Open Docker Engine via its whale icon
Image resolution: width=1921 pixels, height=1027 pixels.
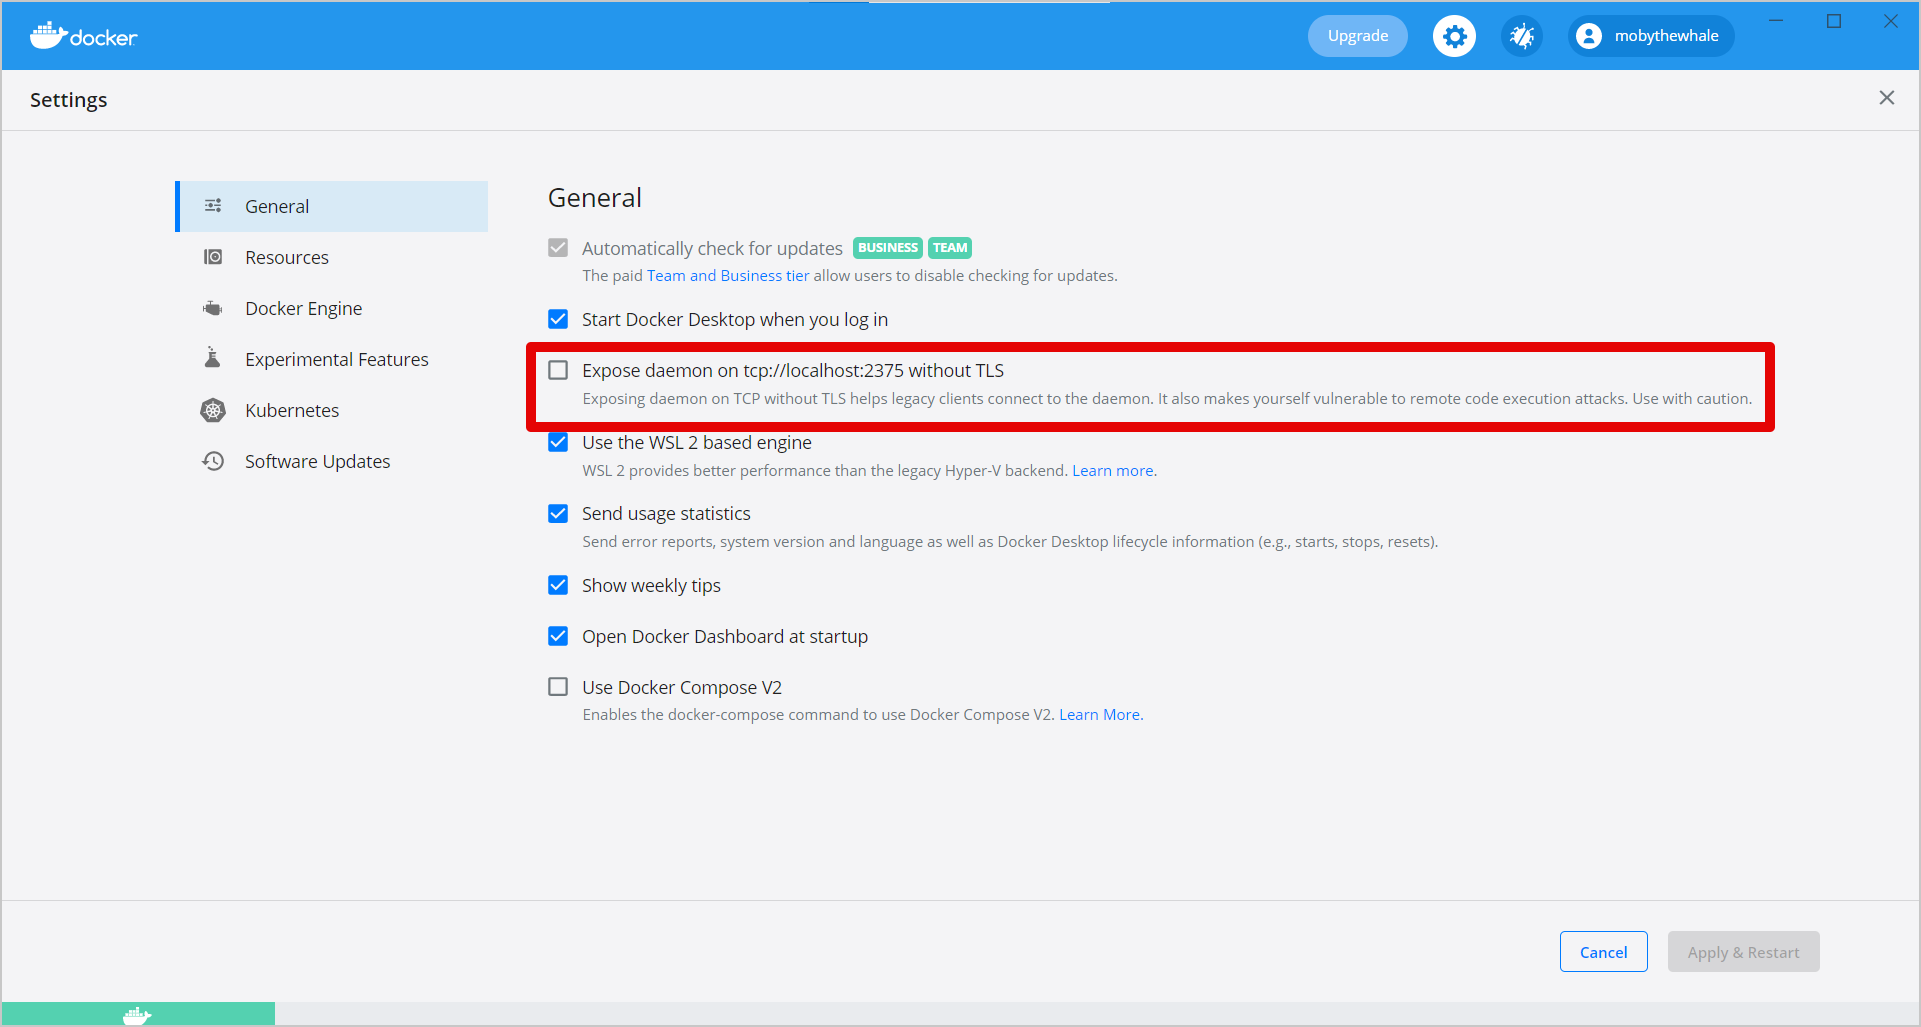(x=213, y=308)
